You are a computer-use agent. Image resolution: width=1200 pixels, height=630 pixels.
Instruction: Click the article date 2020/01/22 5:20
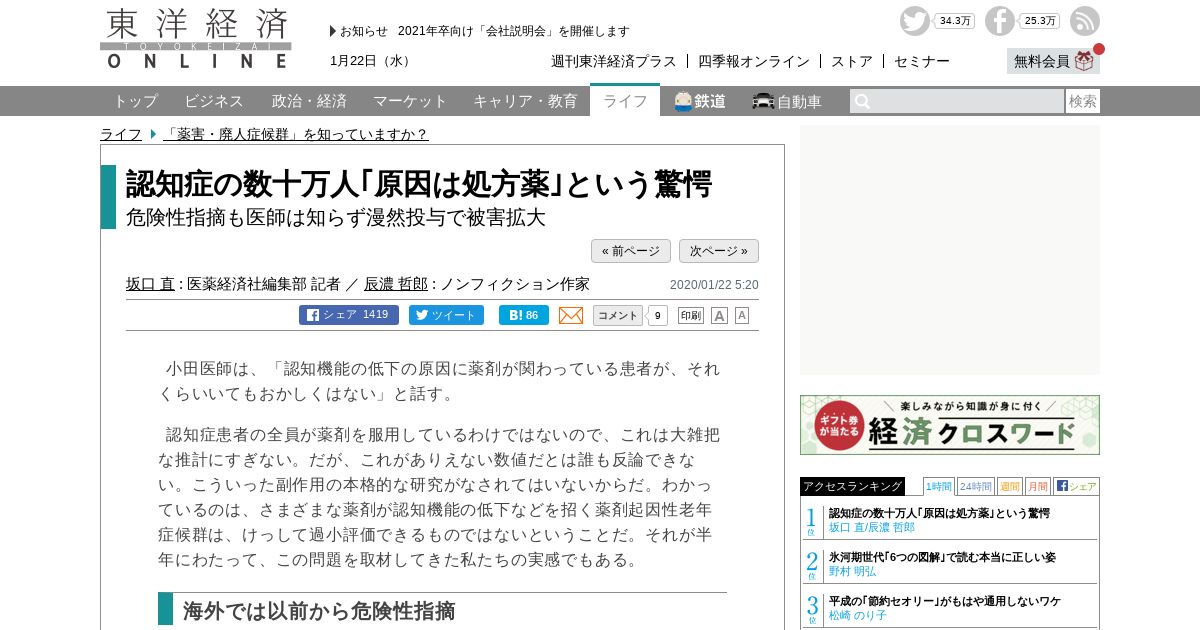(714, 285)
